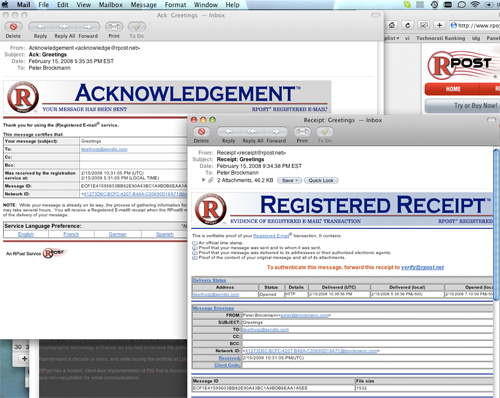Image resolution: width=500 pixels, height=398 pixels.
Task: Click the verify@rpost.net link
Action: 422,267
